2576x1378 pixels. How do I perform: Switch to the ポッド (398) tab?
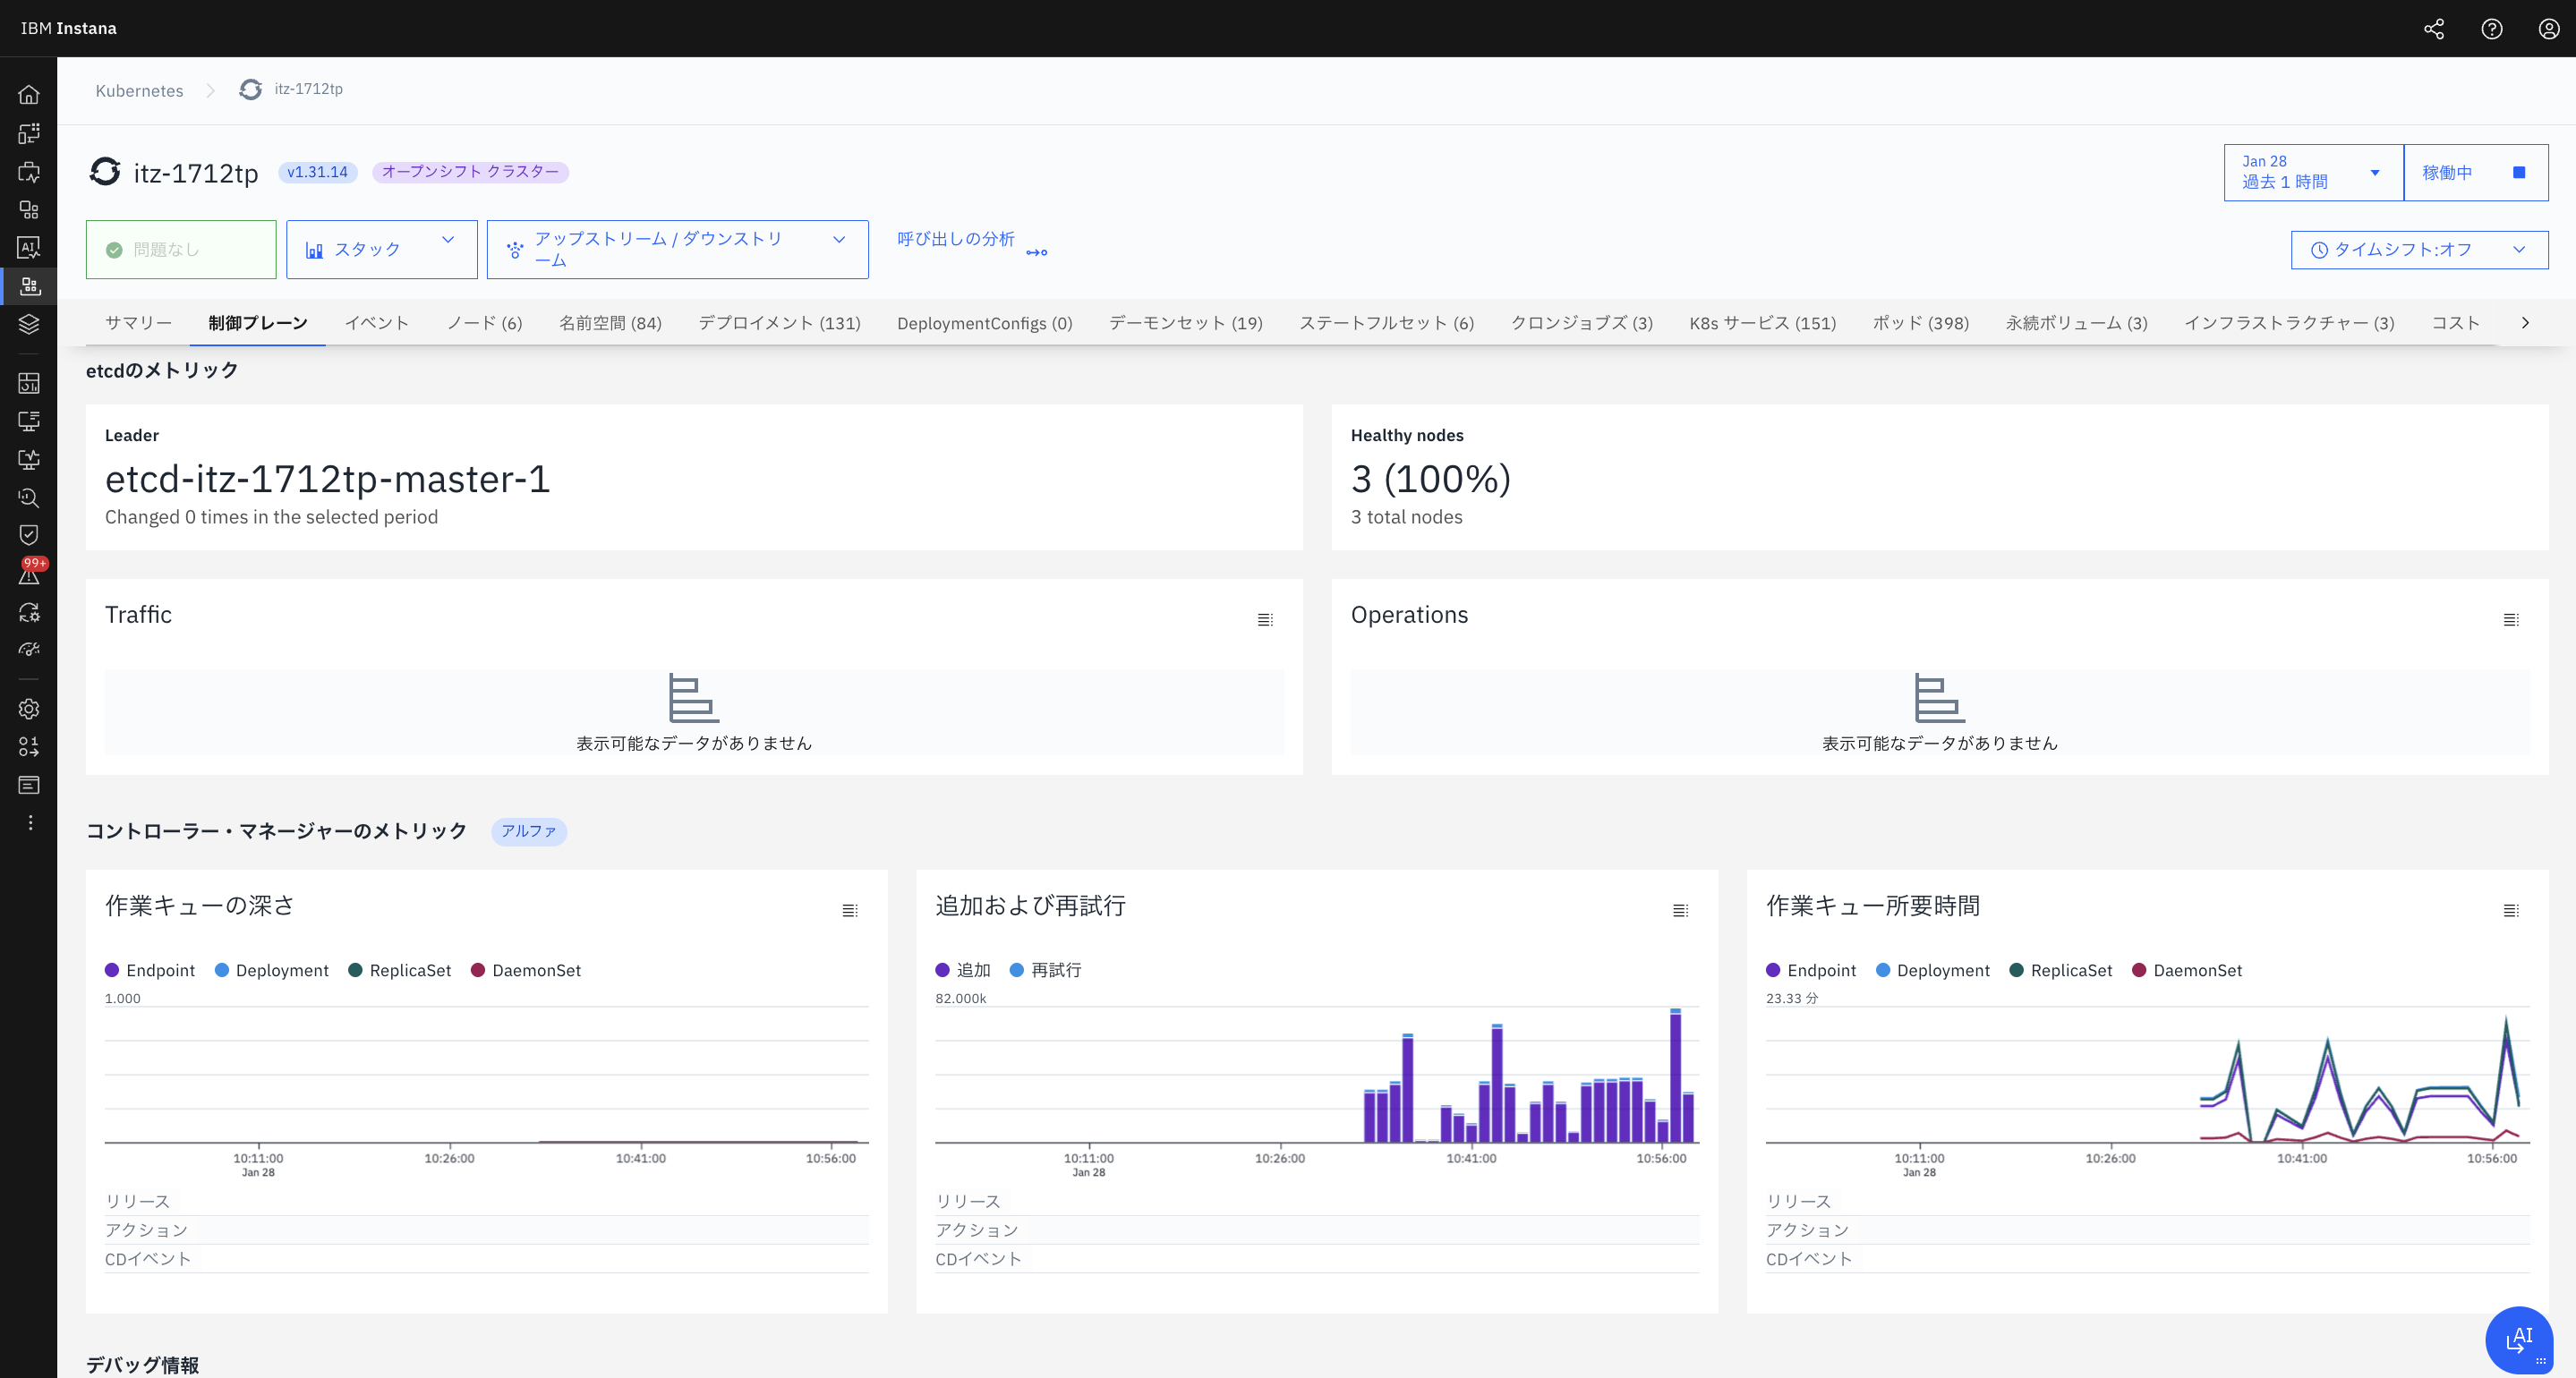1920,323
